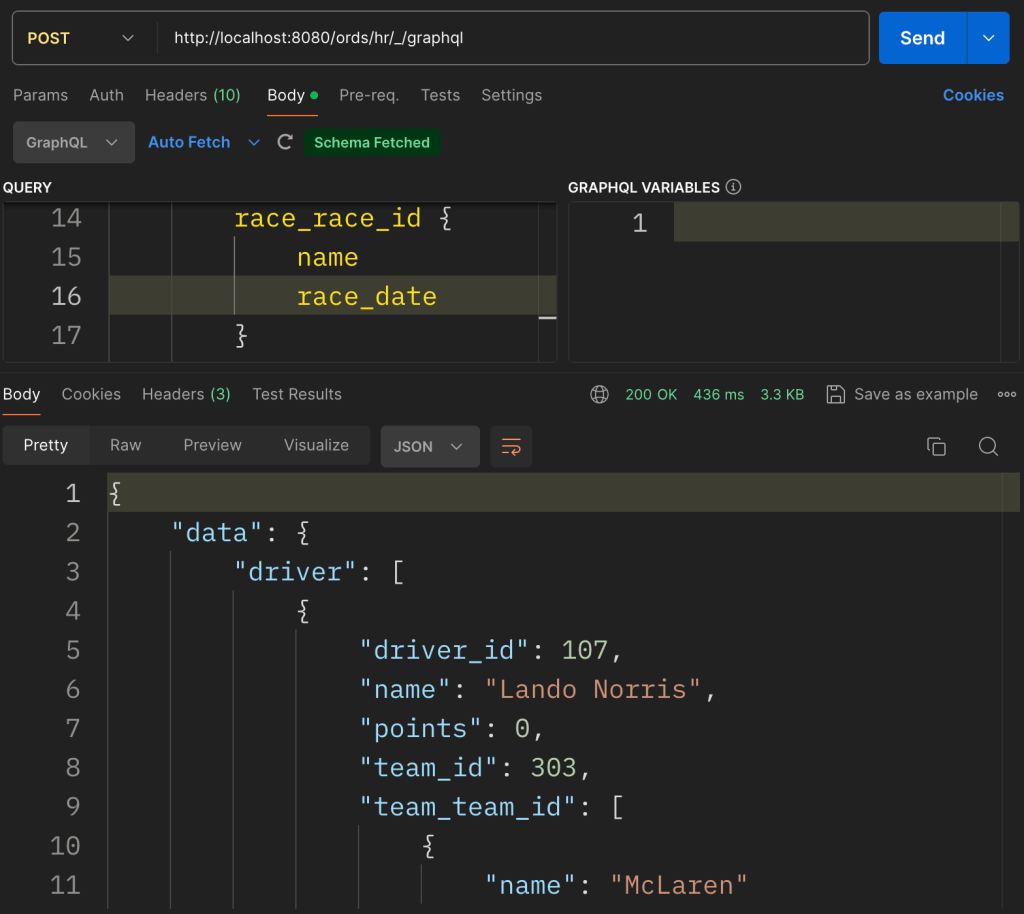
Task: Copy the response body with copy icon
Action: 936,446
